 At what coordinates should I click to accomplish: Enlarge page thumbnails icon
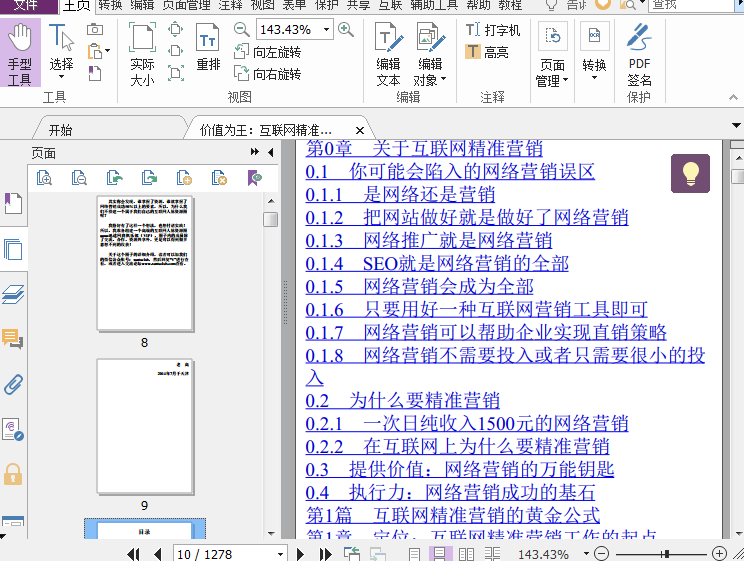pos(44,178)
